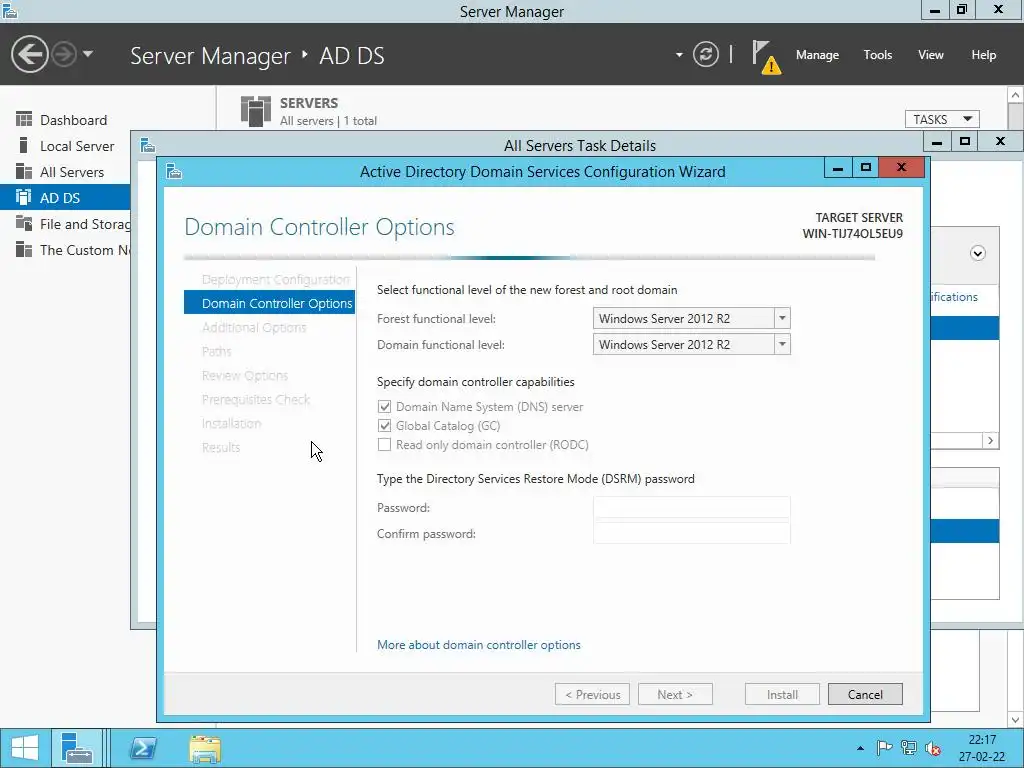Open More about domain controller options link
Screen dimensions: 1024x768
click(x=479, y=645)
